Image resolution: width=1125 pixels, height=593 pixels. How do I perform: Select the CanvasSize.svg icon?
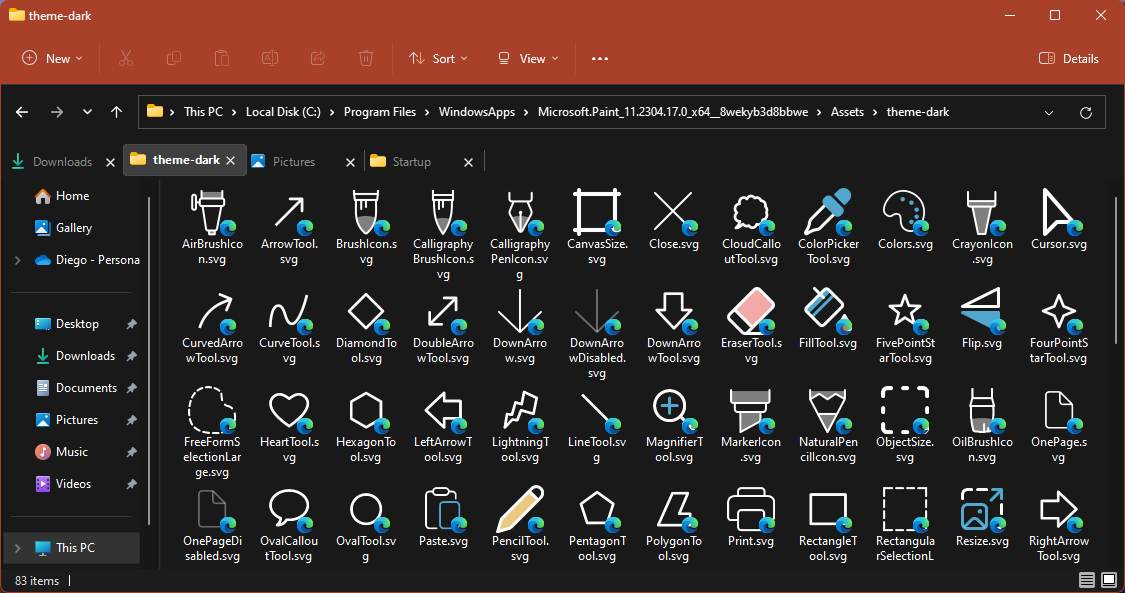[x=597, y=213]
